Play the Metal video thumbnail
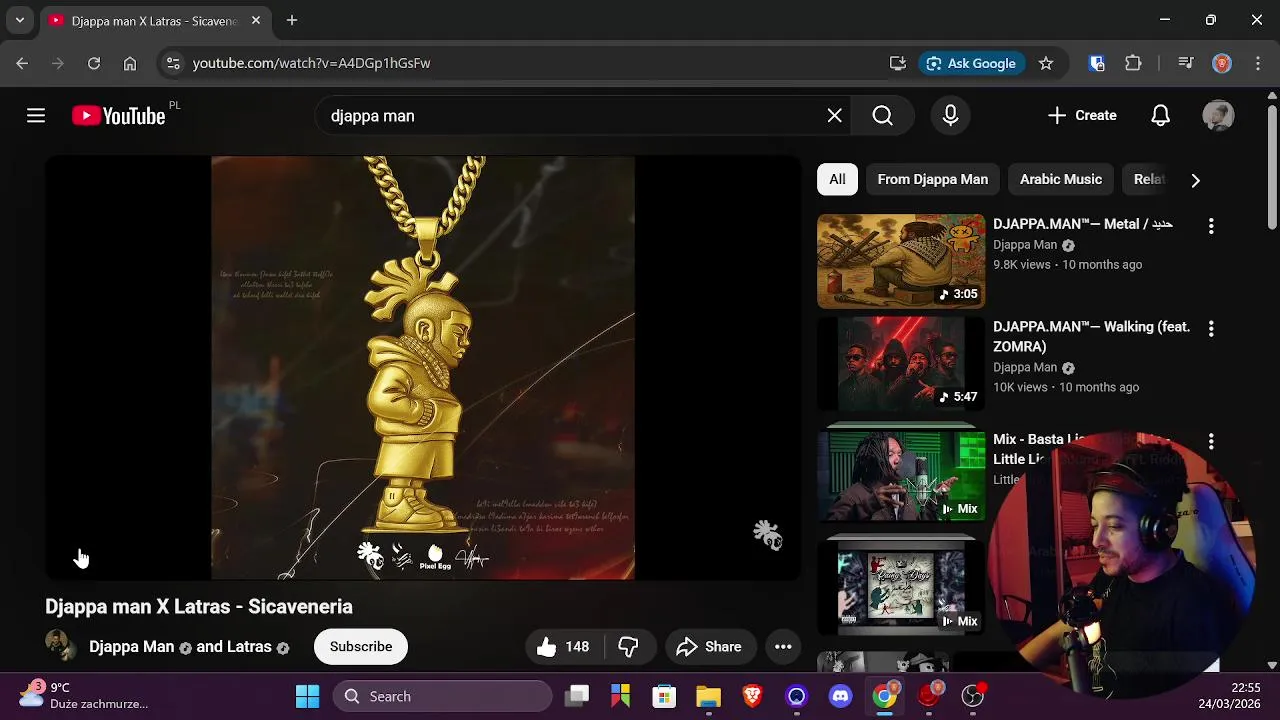The width and height of the screenshot is (1280, 720). click(901, 261)
